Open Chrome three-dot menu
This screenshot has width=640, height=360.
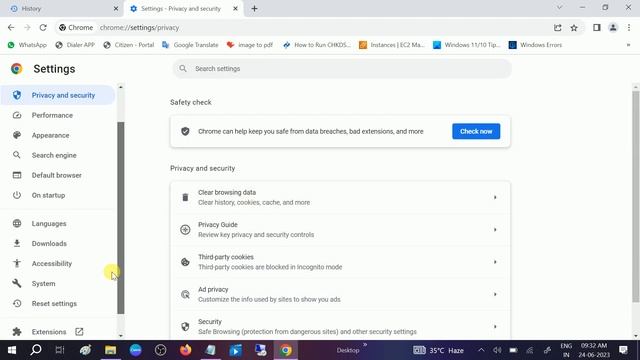click(x=629, y=27)
